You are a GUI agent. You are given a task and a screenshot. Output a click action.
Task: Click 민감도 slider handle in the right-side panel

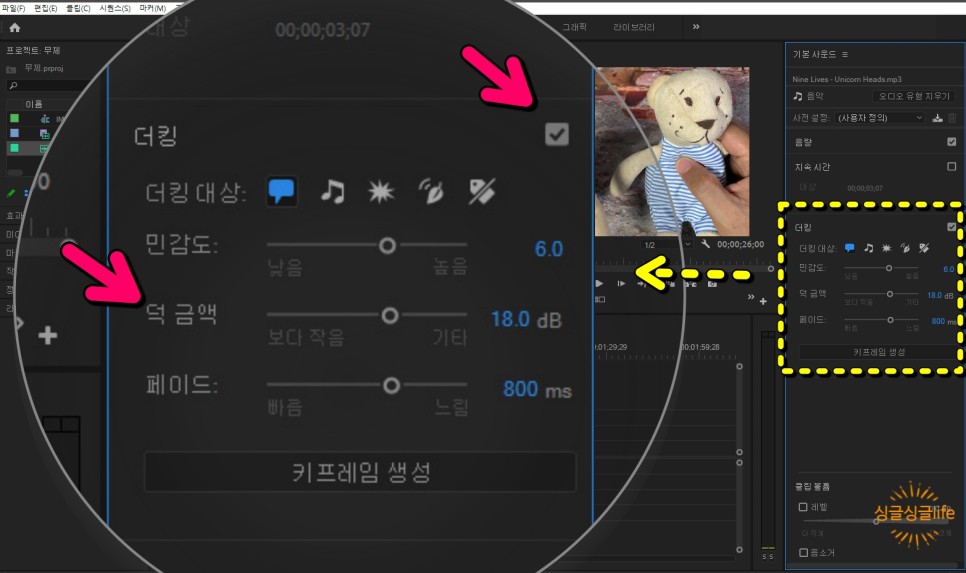tap(889, 268)
